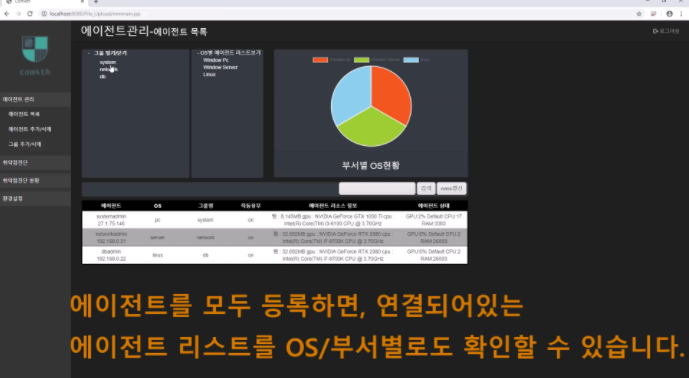Select the db group in tree
This screenshot has height=378, width=689.
point(103,76)
